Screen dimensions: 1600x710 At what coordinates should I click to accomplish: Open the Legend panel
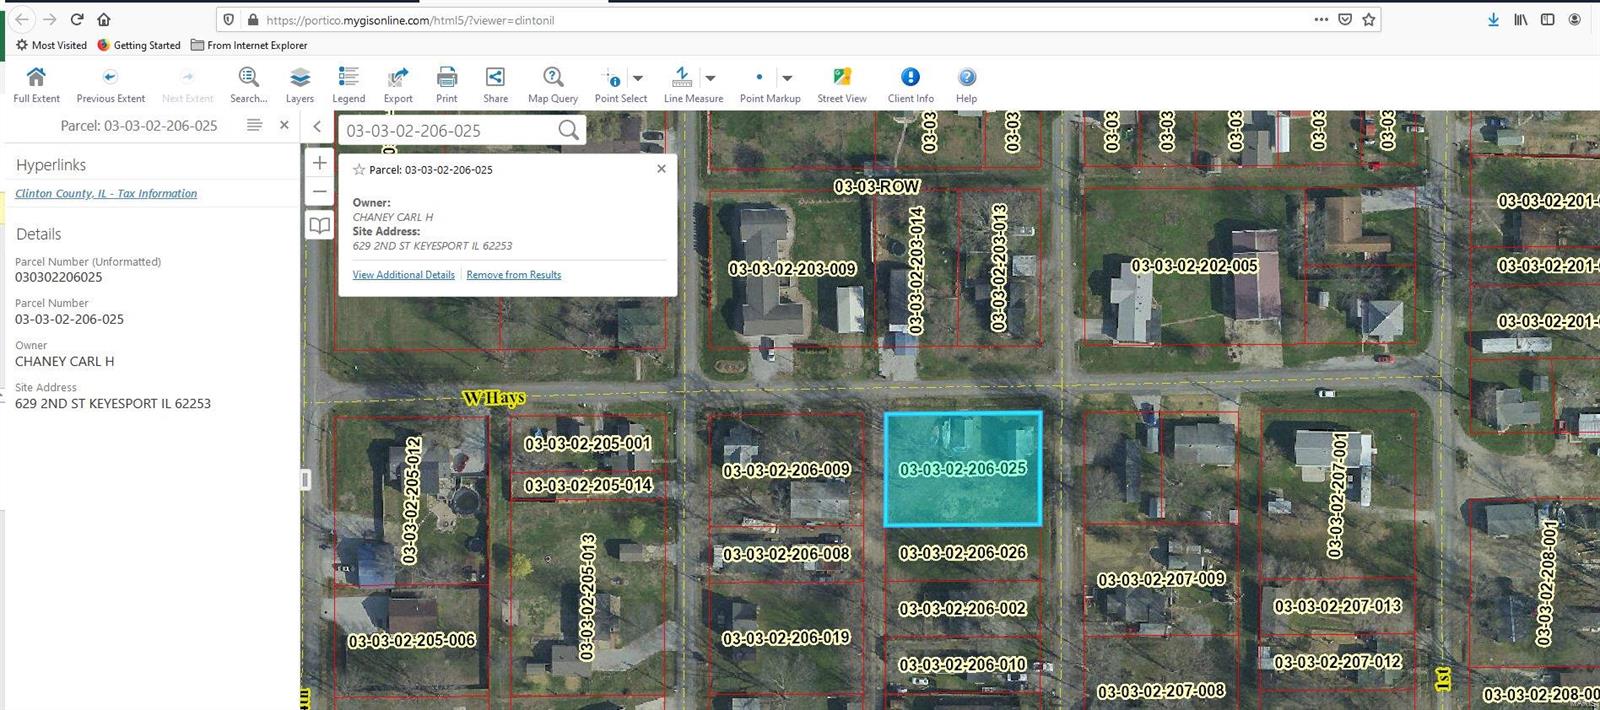(348, 78)
